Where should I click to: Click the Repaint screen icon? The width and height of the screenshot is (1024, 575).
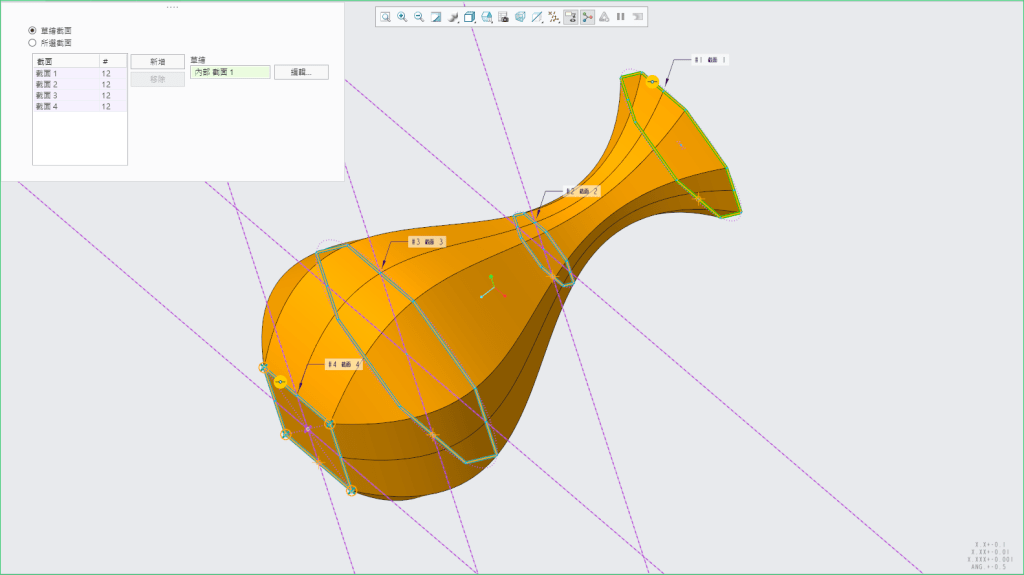click(x=436, y=17)
